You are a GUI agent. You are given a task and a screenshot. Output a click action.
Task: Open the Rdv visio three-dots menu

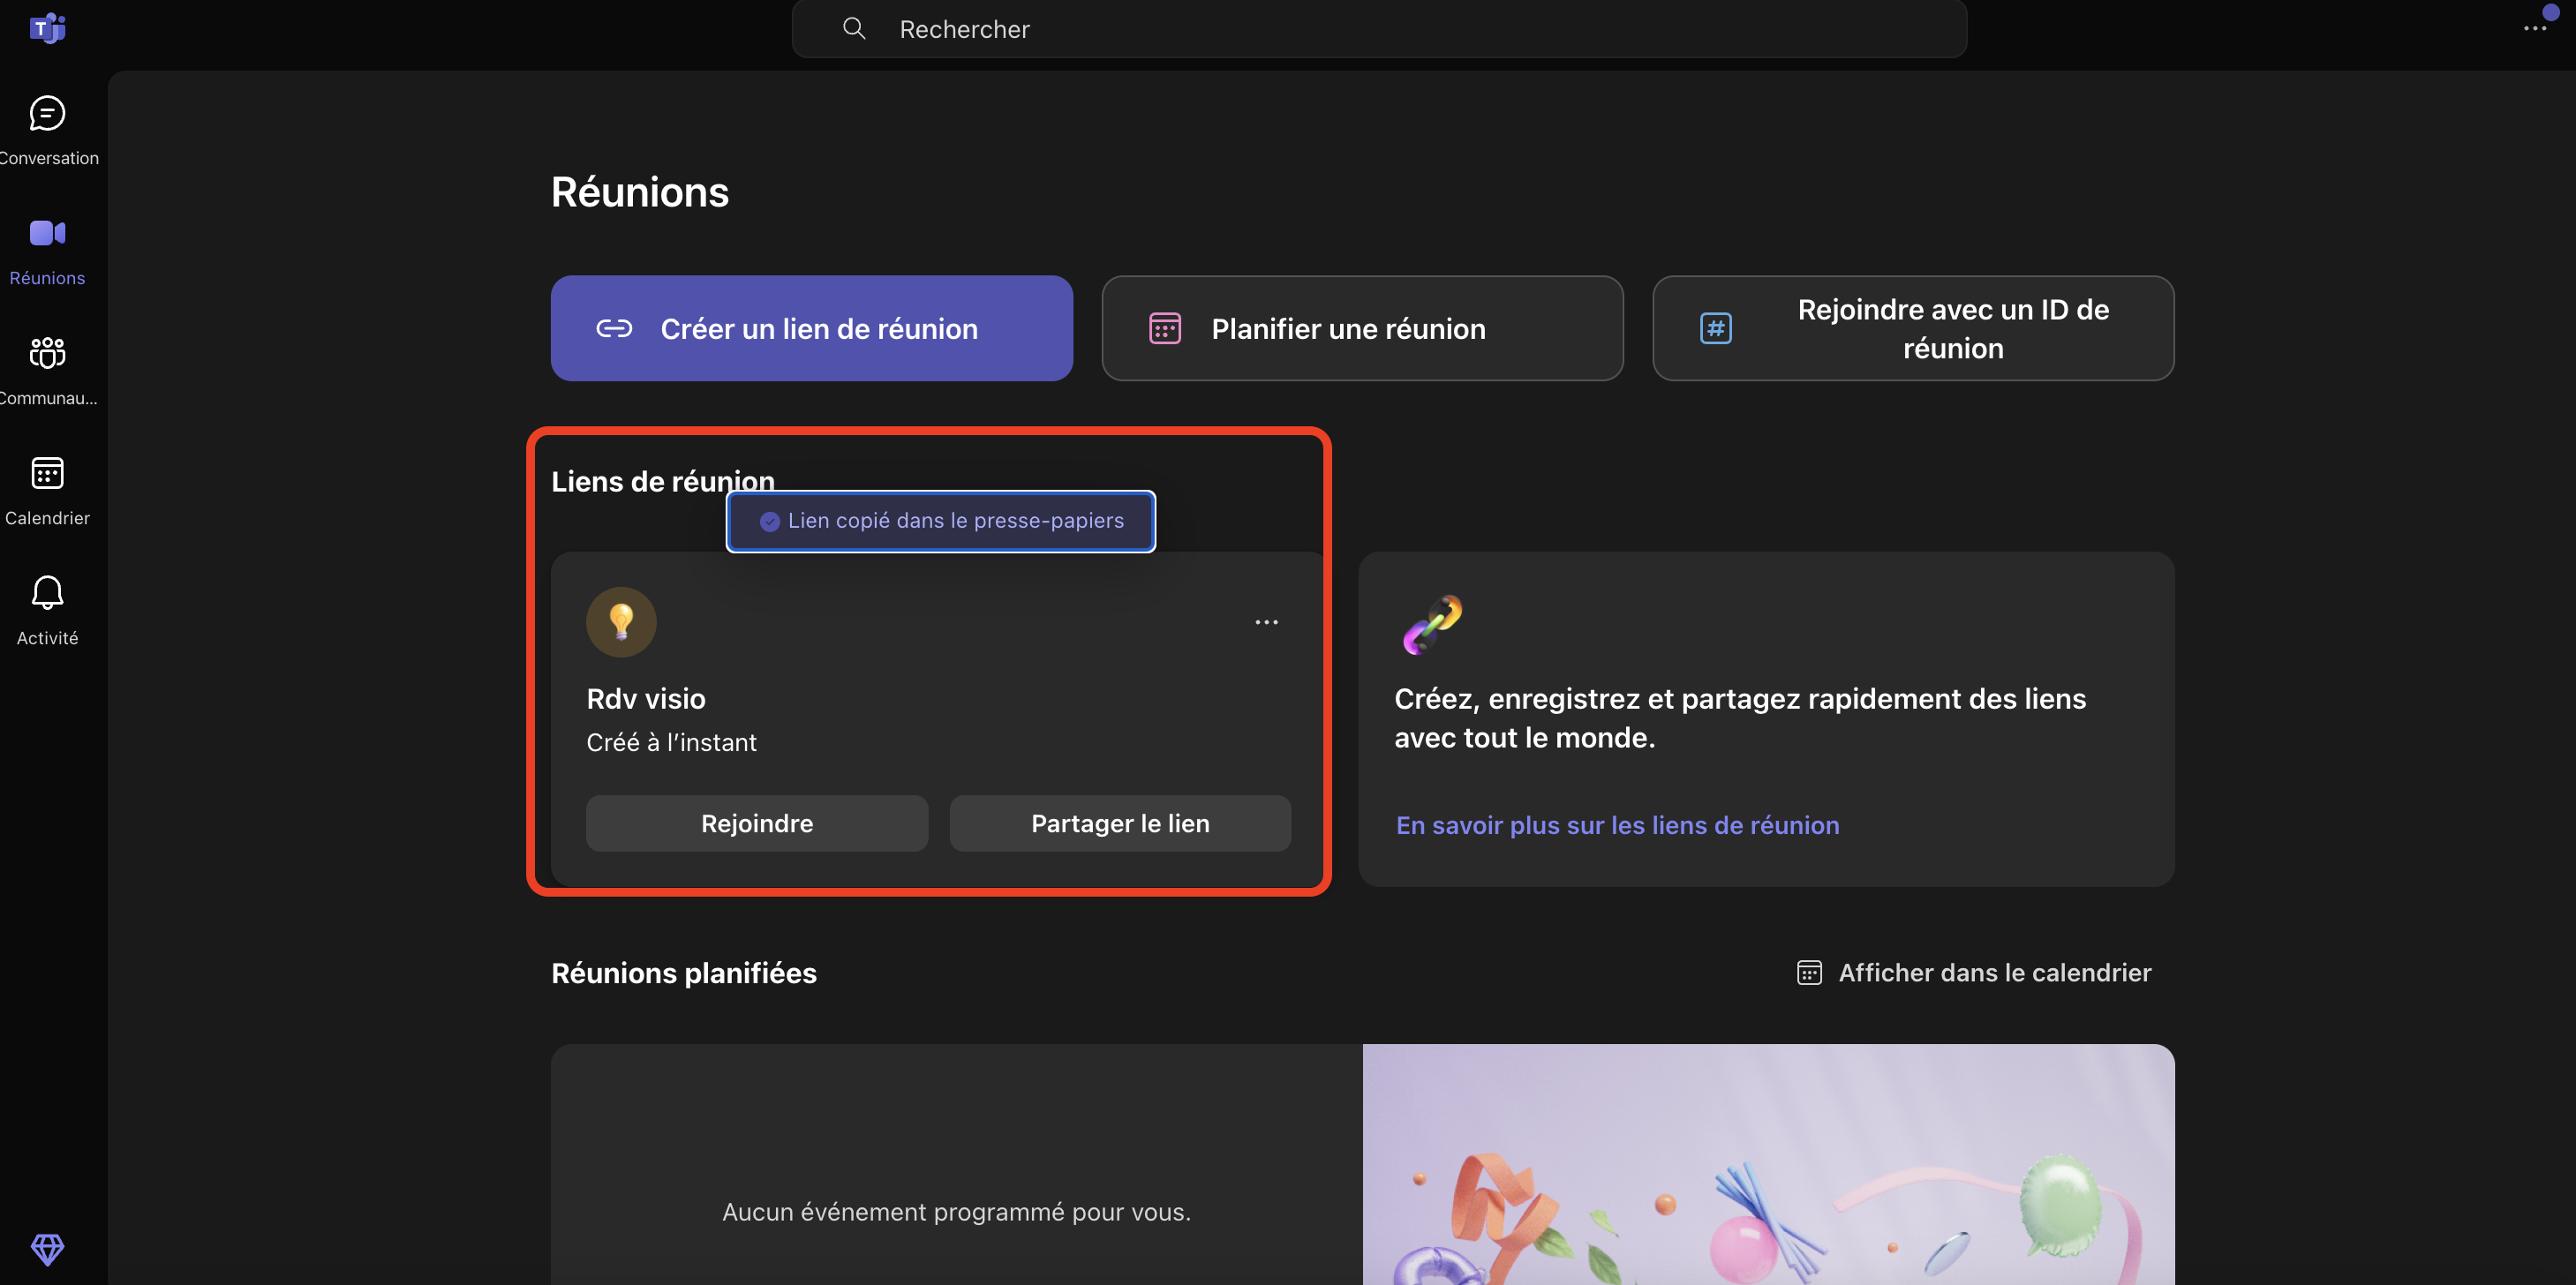coord(1266,622)
